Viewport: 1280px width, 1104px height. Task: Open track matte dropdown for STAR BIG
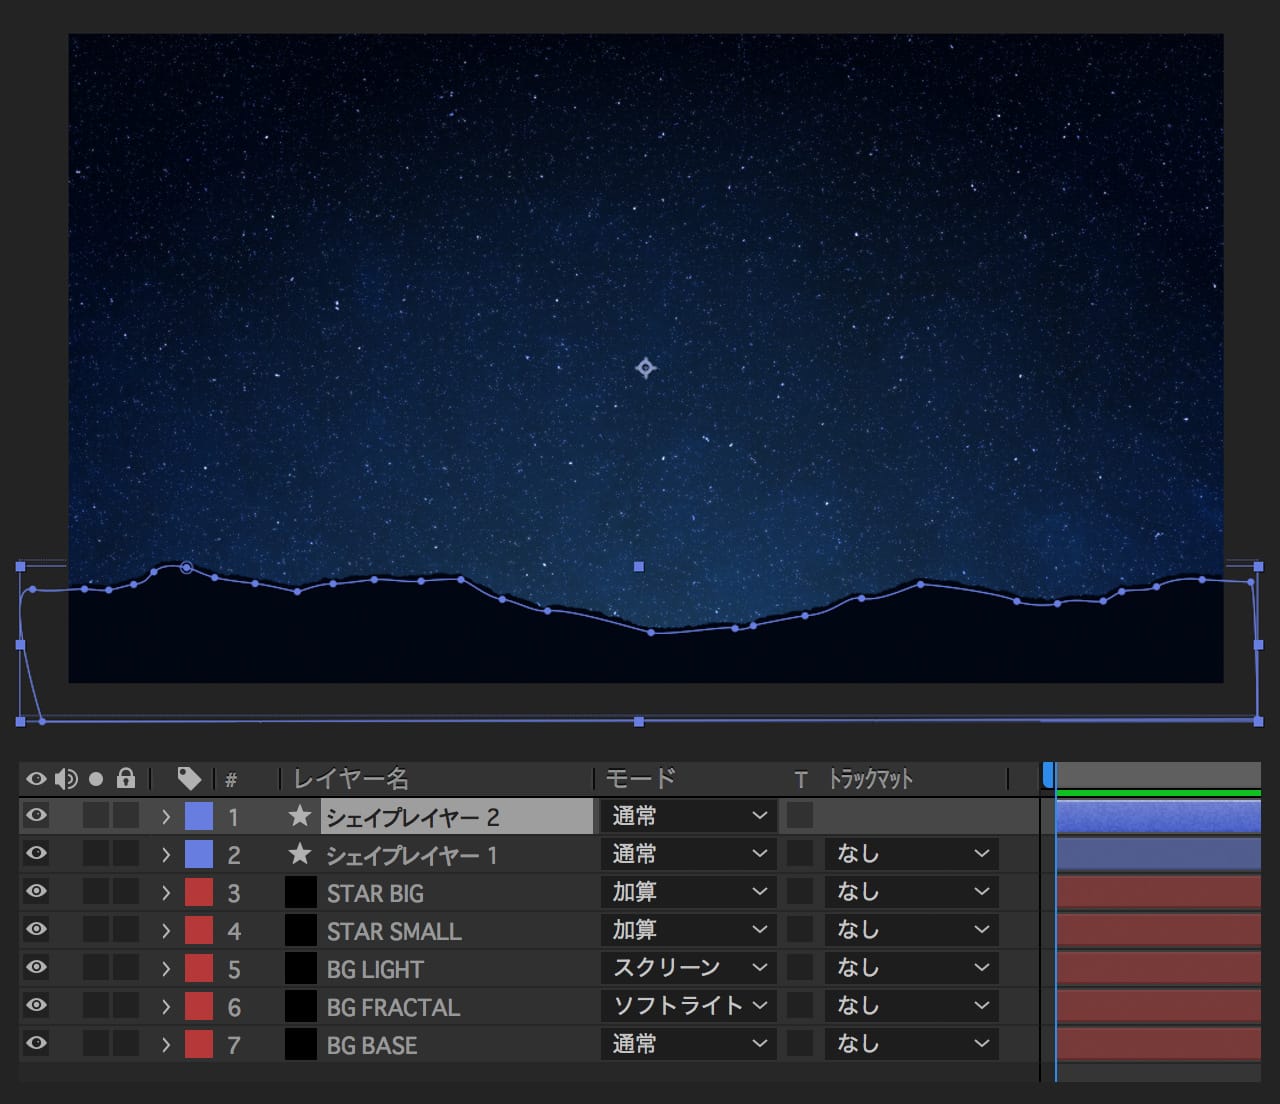[x=911, y=892]
